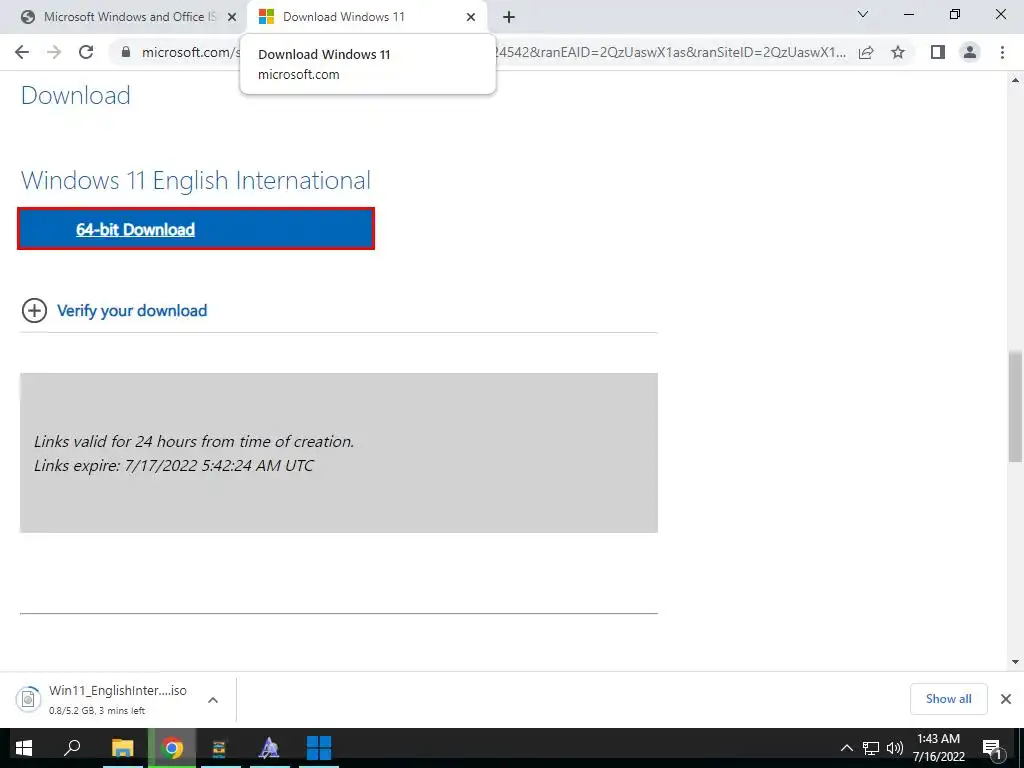
Task: Open the Windows Start menu
Action: click(24, 748)
